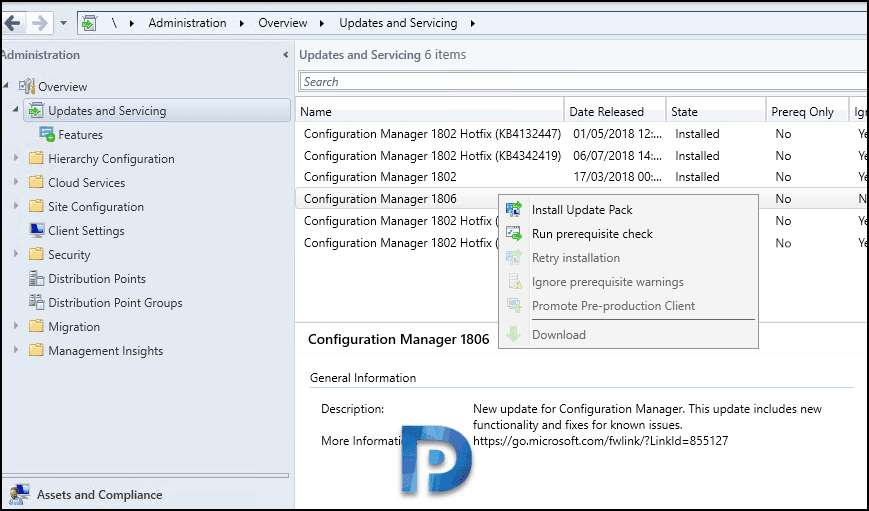Viewport: 869px width, 511px height.
Task: Sort by the Name column header
Action: pyautogui.click(x=430, y=111)
